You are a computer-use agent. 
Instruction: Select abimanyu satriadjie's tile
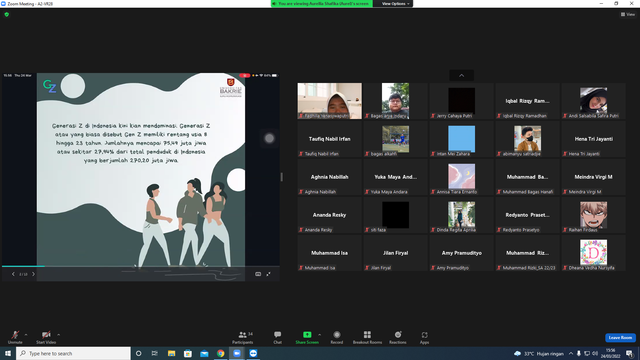point(527,139)
